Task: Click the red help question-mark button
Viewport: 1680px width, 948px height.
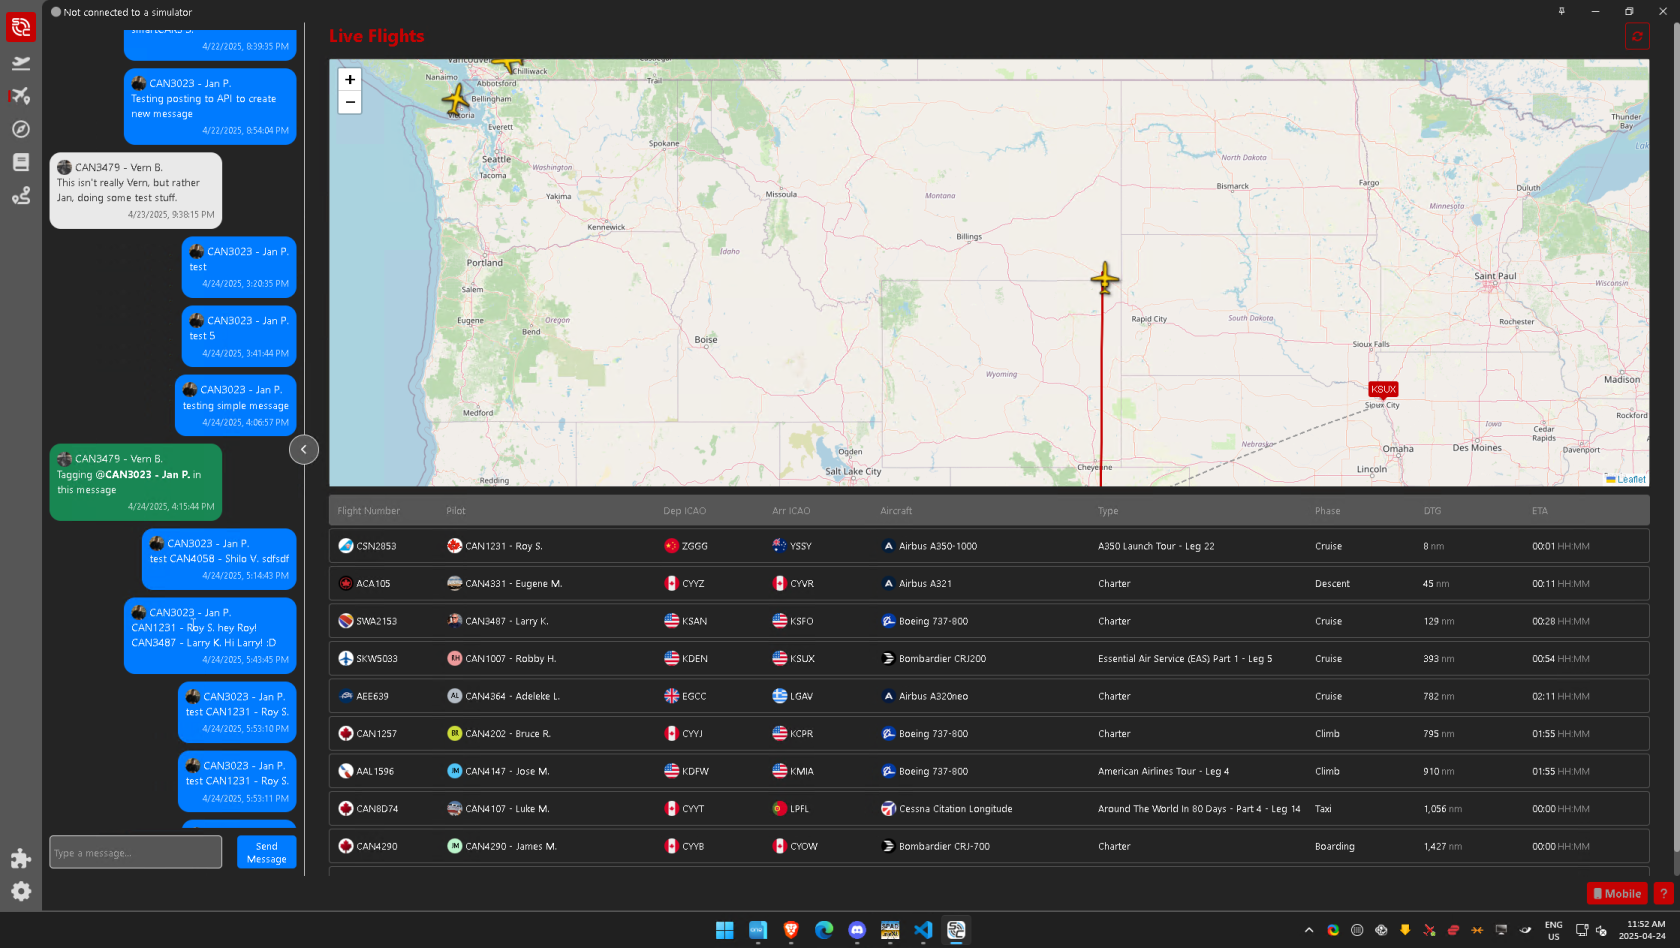Action: click(x=1664, y=893)
